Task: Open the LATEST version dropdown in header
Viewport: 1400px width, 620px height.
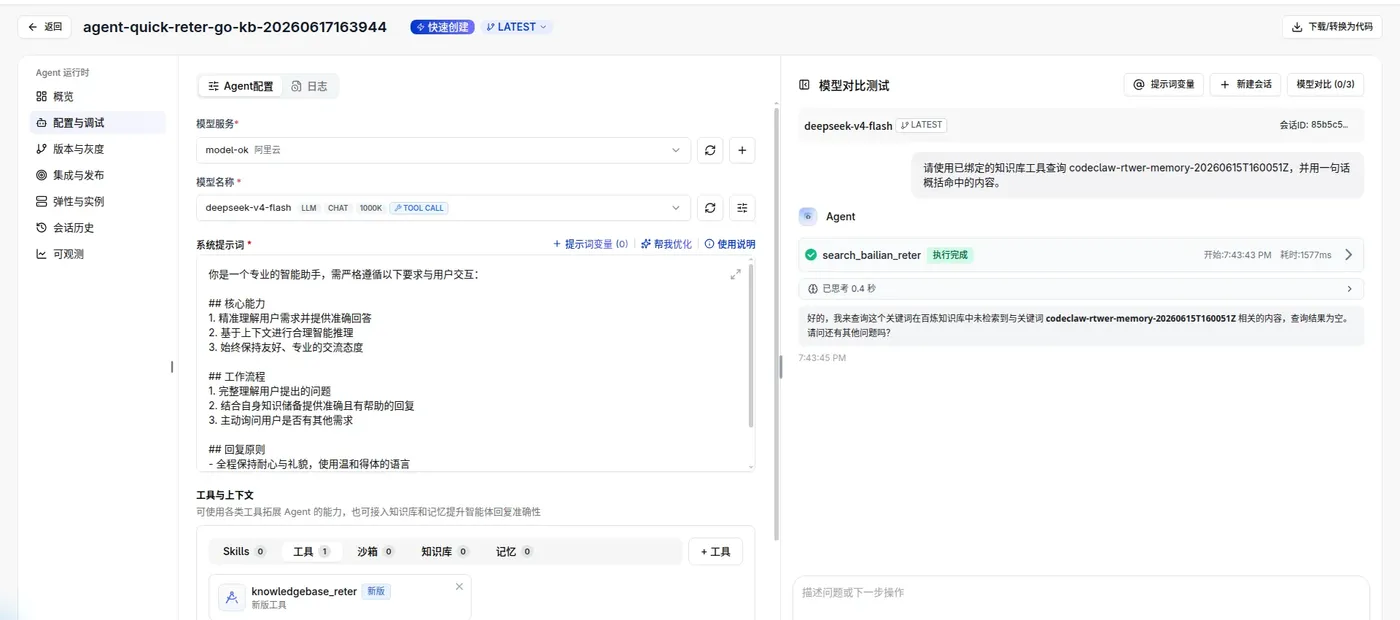Action: pos(517,27)
